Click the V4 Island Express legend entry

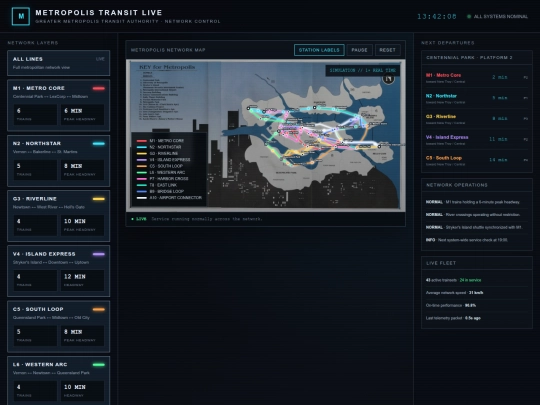click(163, 160)
